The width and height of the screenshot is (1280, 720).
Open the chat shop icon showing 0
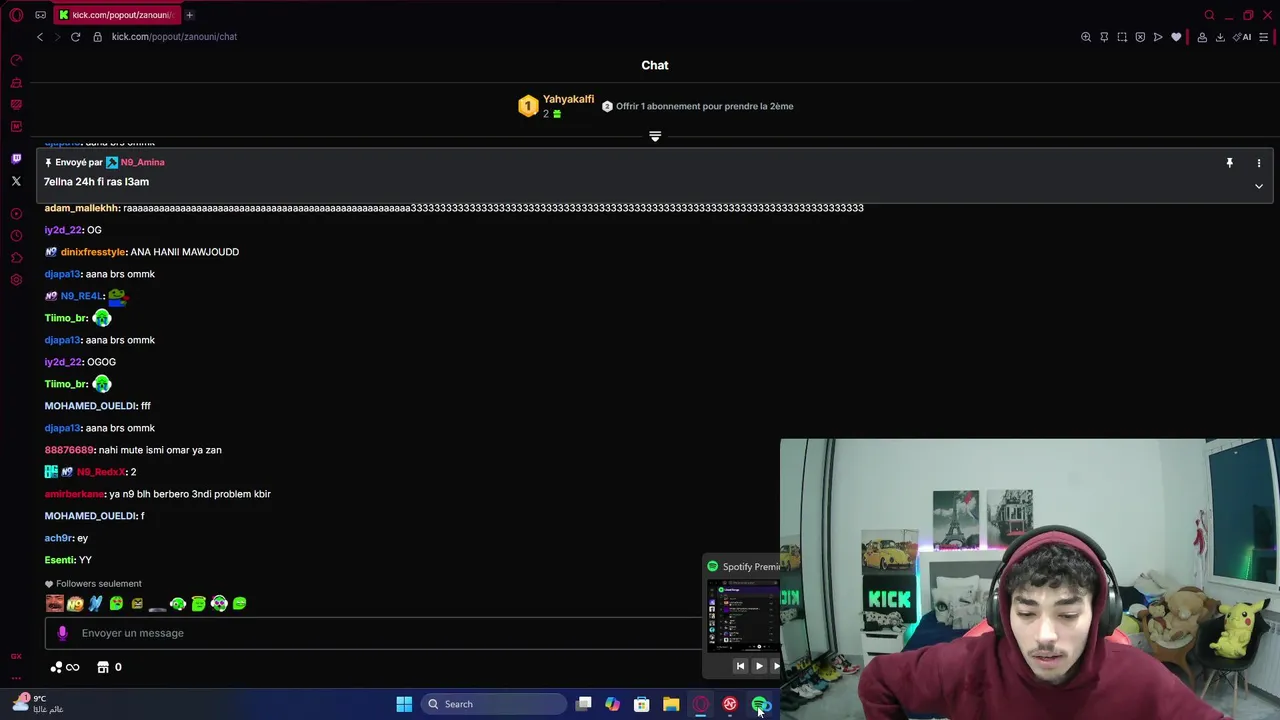click(x=109, y=667)
